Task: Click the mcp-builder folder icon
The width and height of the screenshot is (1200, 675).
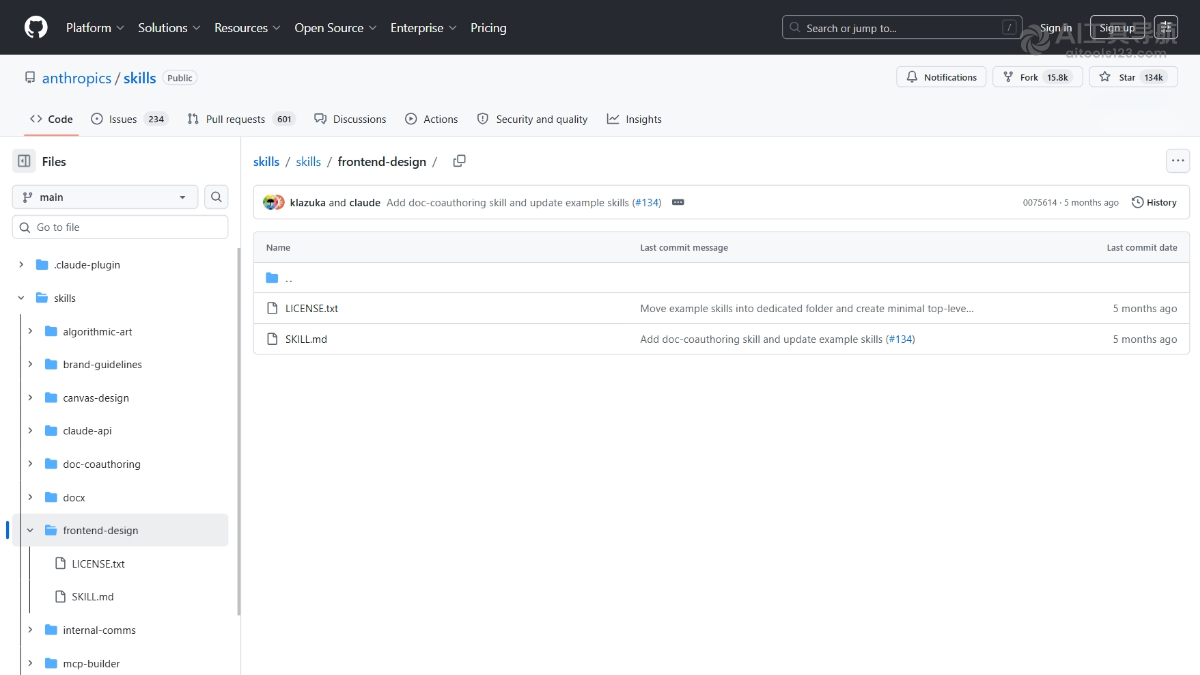Action: pos(51,663)
